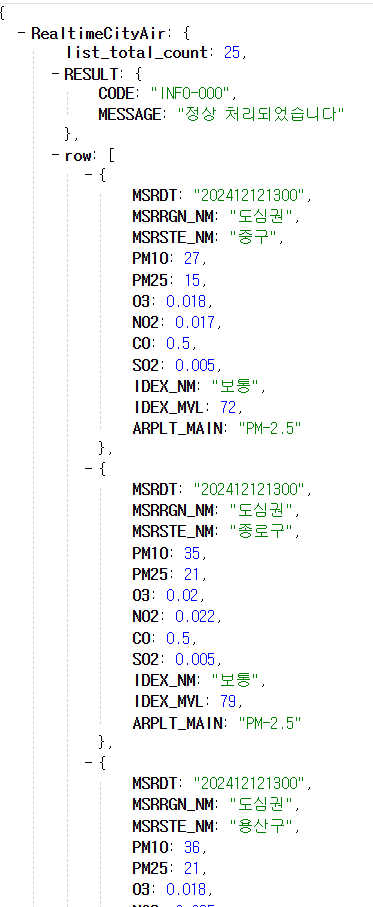Image resolution: width=373 pixels, height=907 pixels.
Task: Collapse the object containing 용산구
Action: click(x=88, y=763)
